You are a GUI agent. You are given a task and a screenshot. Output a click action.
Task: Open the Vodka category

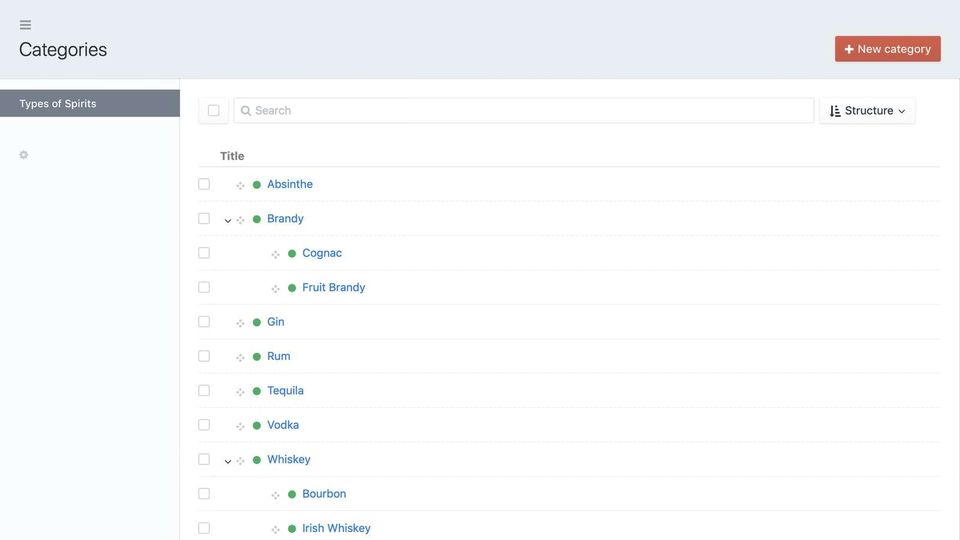(x=283, y=425)
